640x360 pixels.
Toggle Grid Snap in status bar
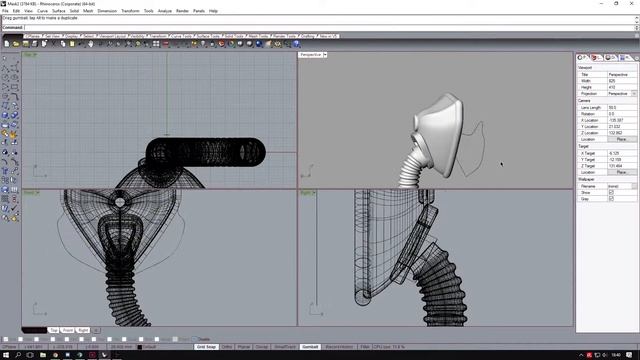tap(206, 347)
